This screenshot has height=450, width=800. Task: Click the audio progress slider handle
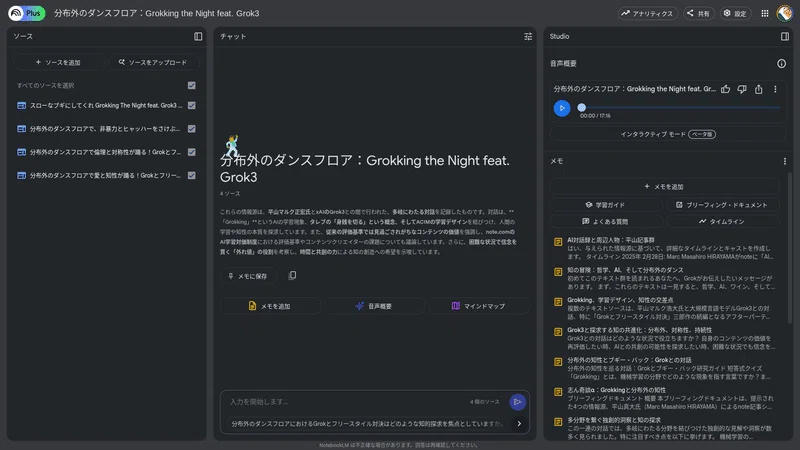click(x=581, y=108)
